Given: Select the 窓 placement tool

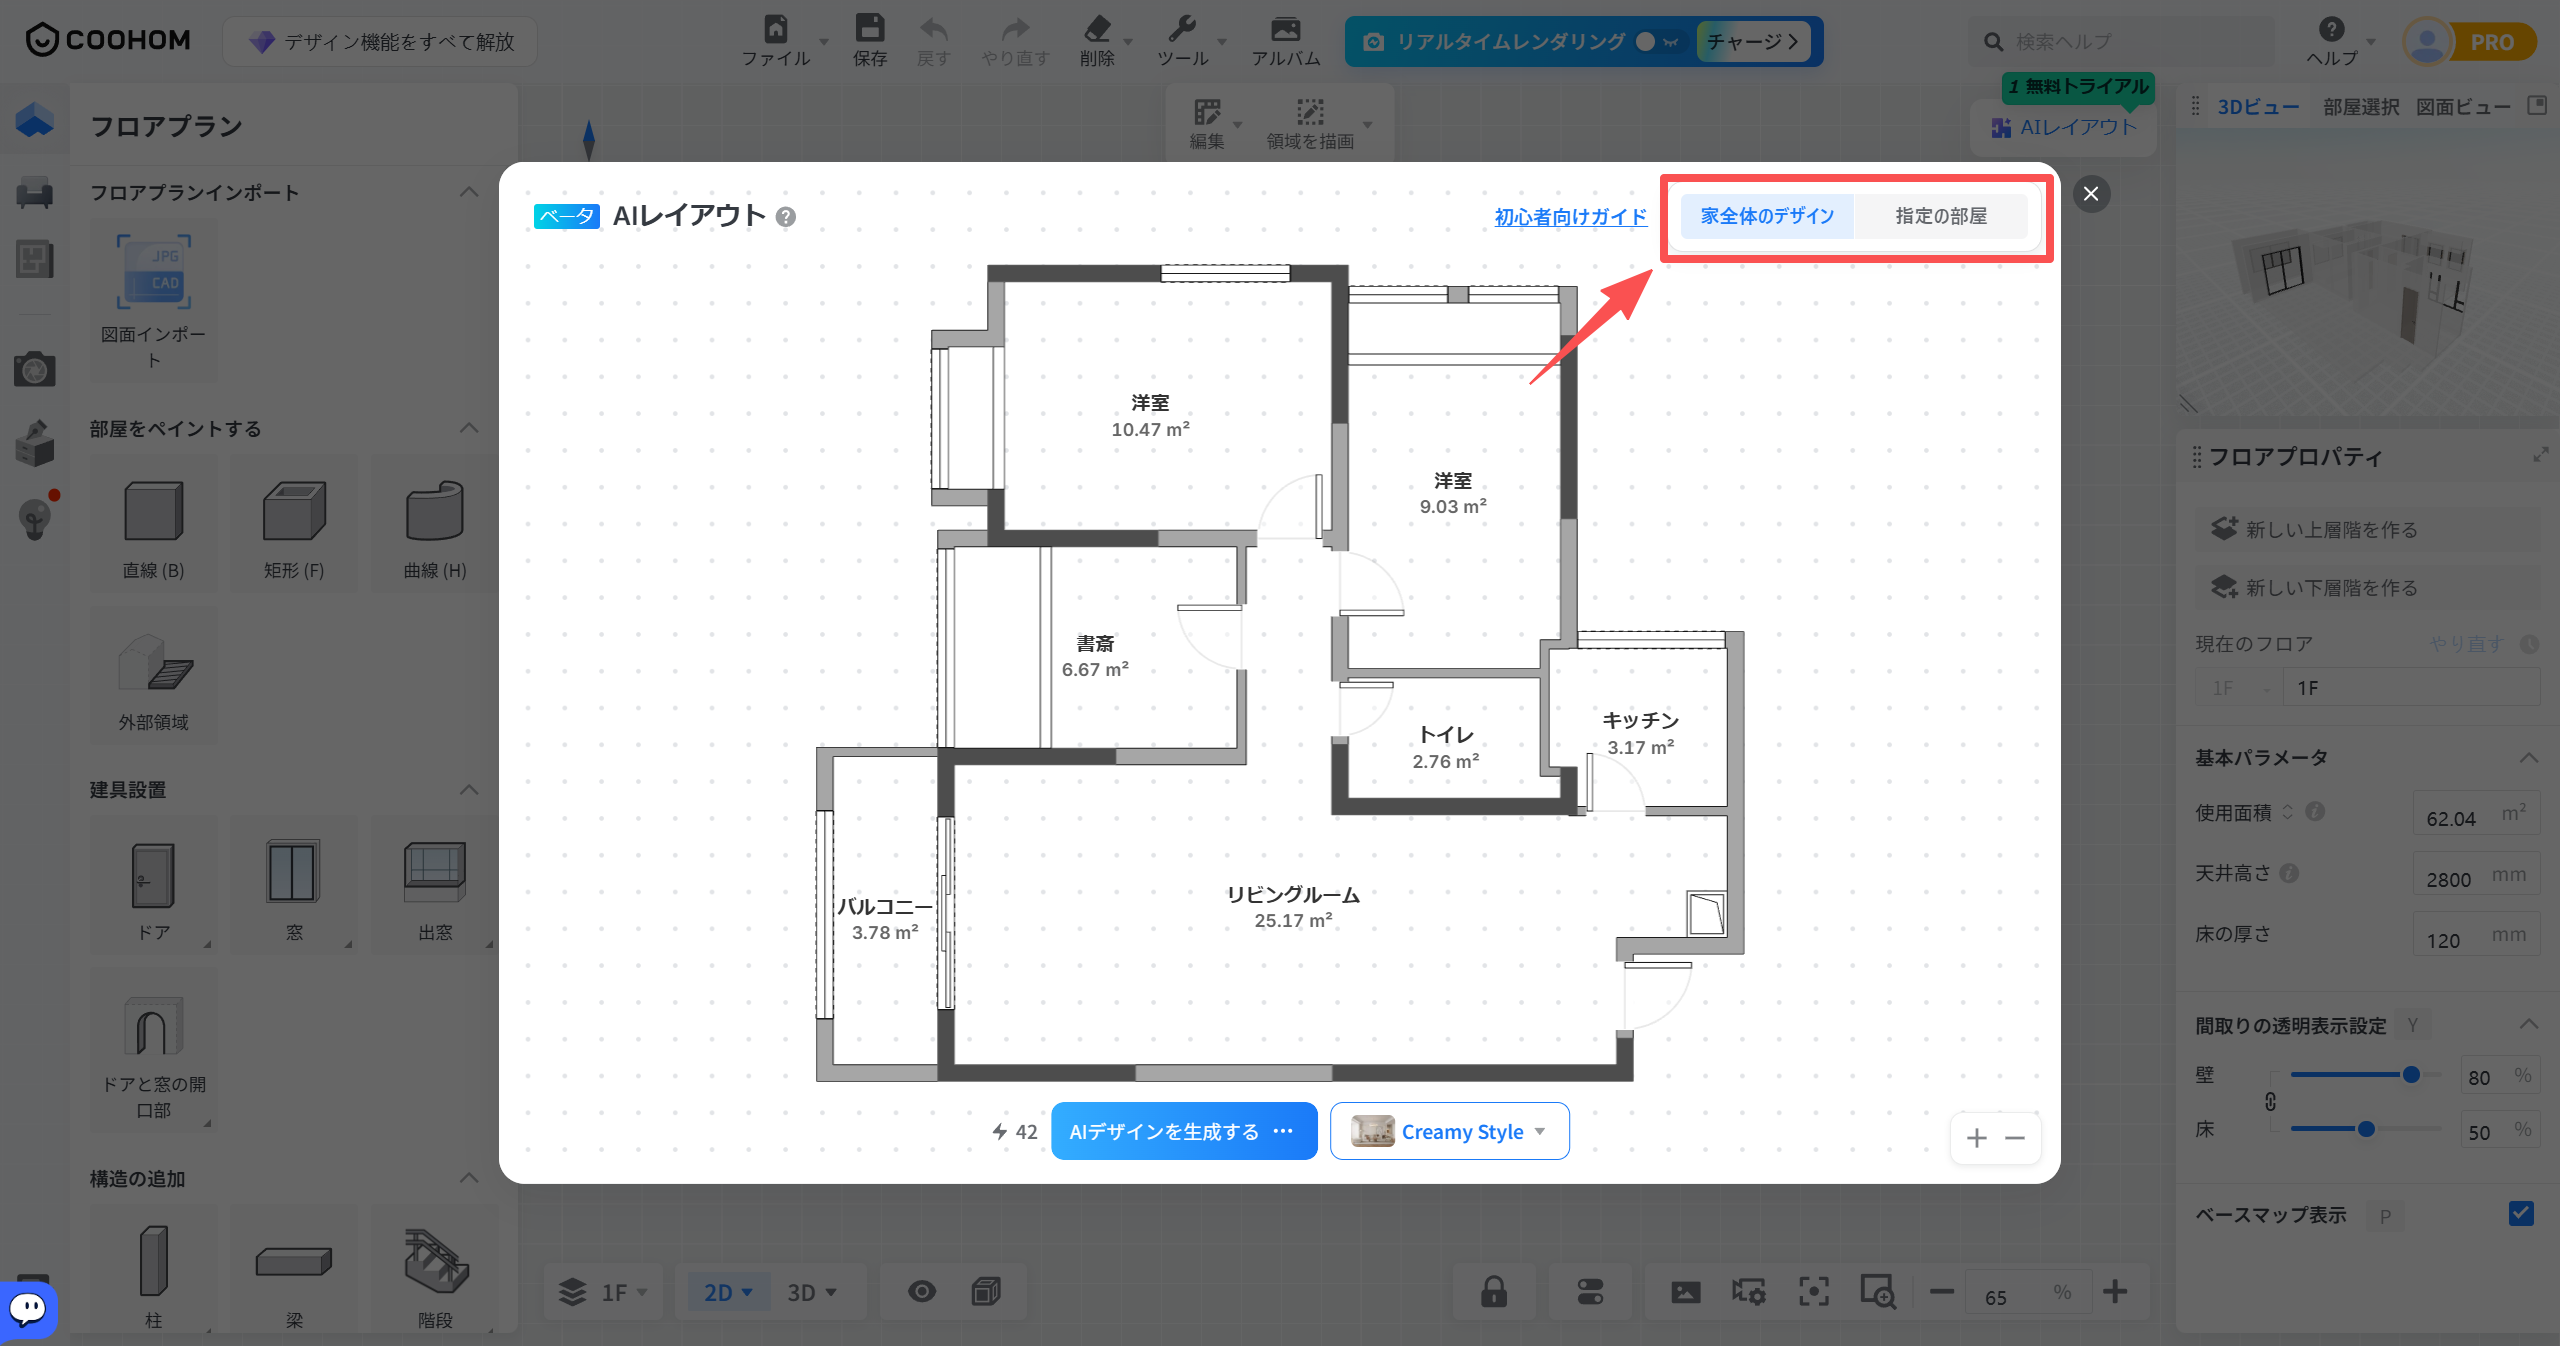Looking at the screenshot, I should 294,885.
